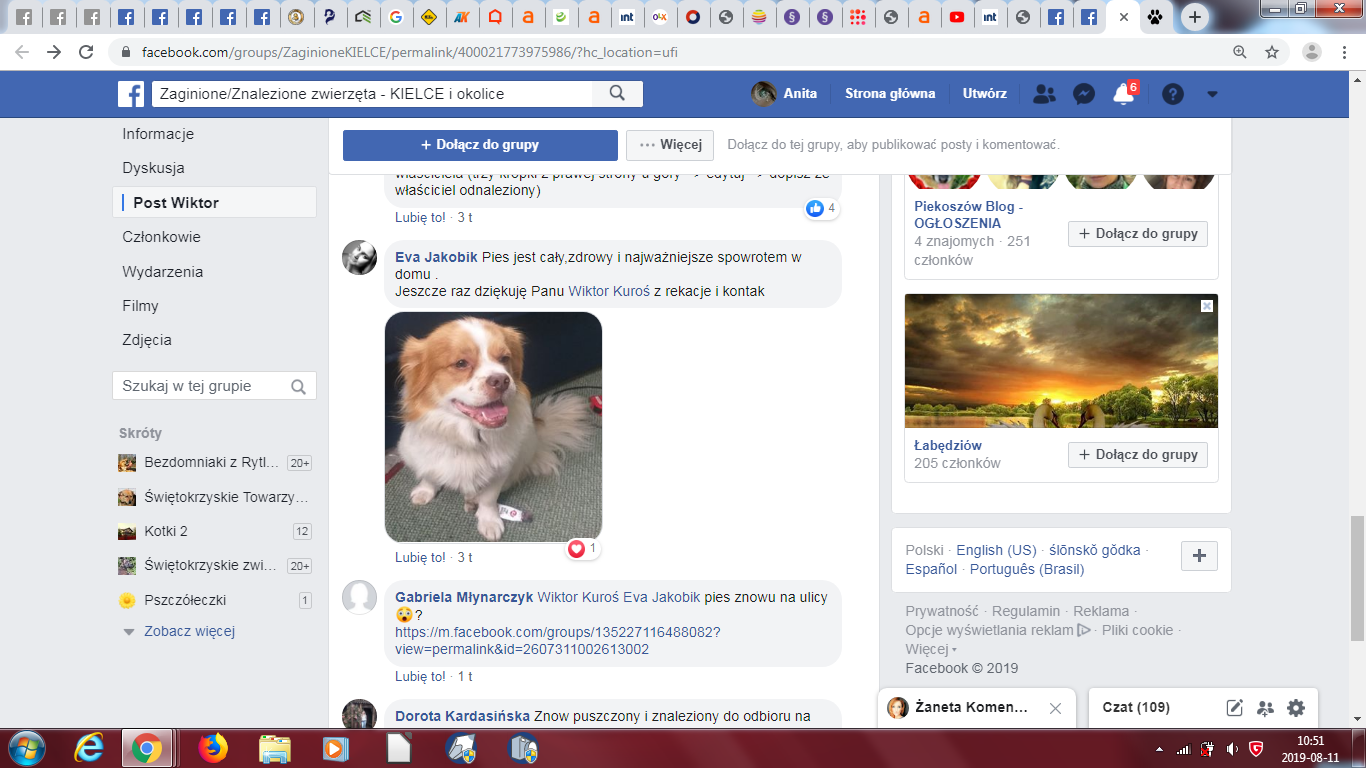
Task: Open the Członkowie section
Action: (x=161, y=237)
